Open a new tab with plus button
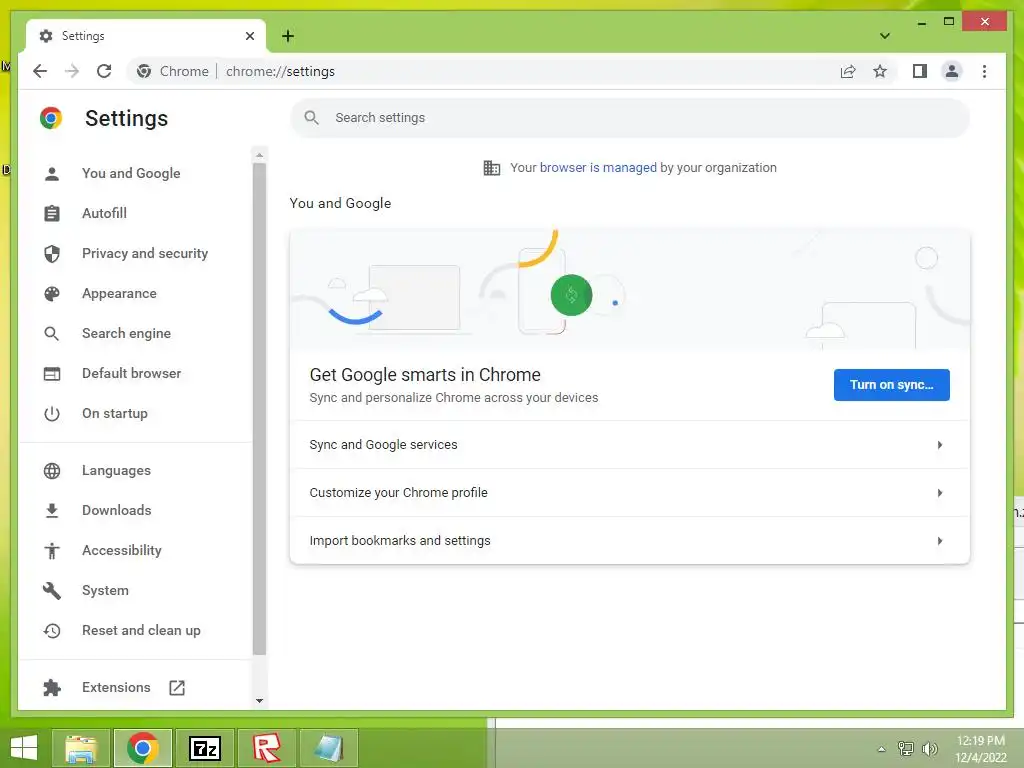 click(x=288, y=36)
